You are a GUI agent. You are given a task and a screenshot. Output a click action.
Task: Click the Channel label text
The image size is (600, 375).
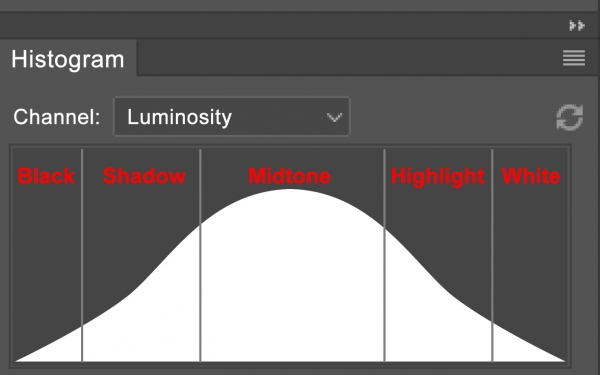(x=57, y=117)
